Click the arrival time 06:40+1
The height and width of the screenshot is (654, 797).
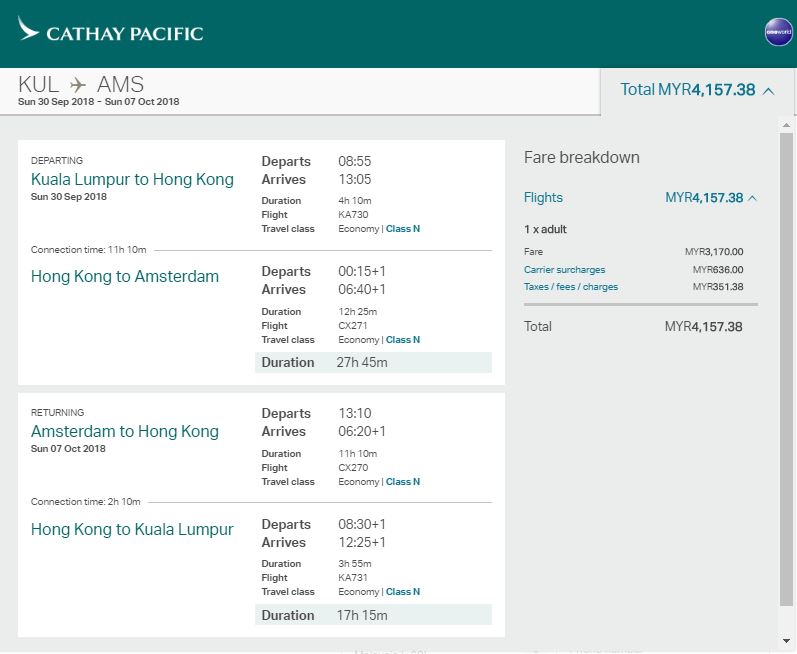362,289
